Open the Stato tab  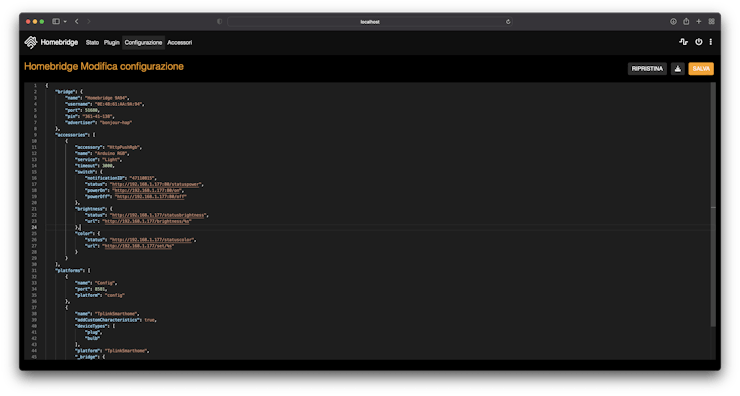coord(92,42)
